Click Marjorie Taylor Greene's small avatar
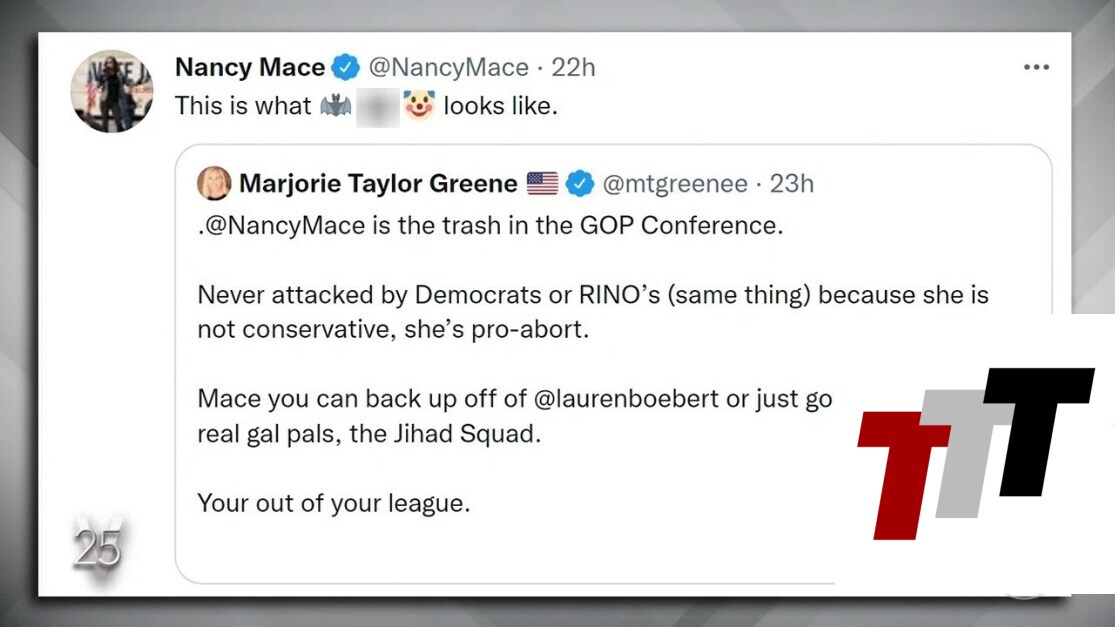The image size is (1115, 627). (x=214, y=184)
